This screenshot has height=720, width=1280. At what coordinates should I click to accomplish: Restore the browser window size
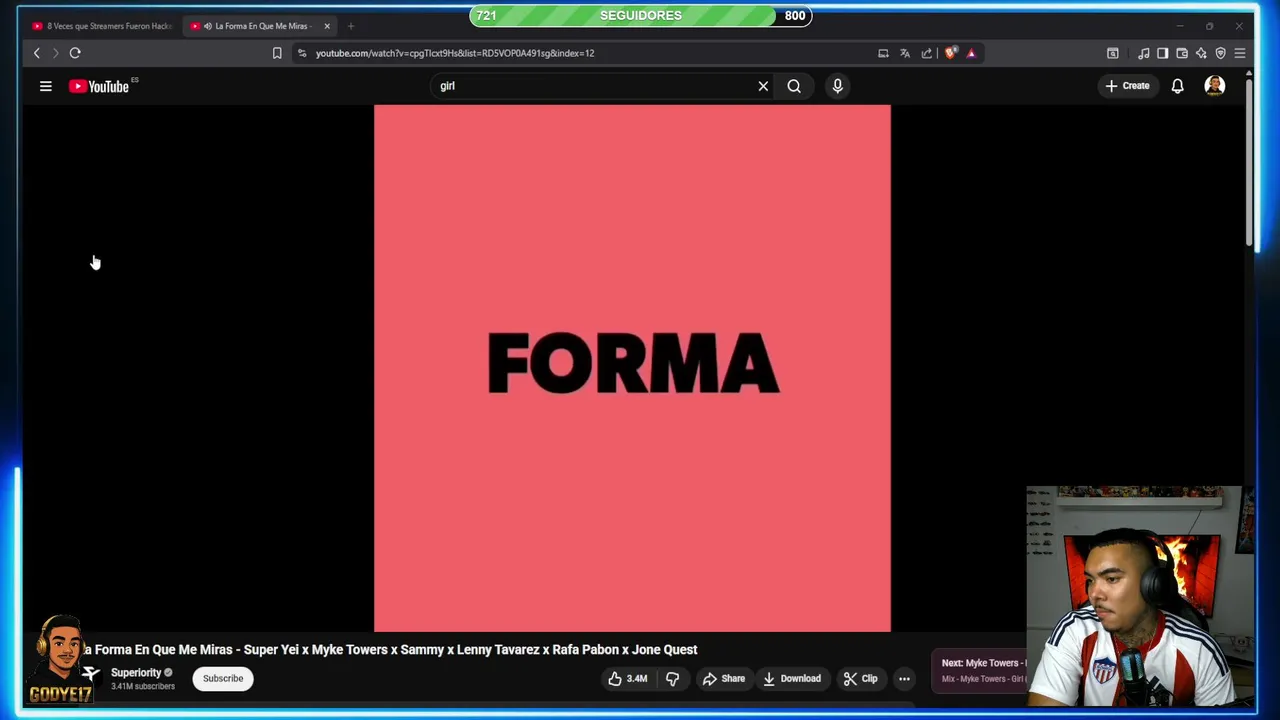tap(1209, 26)
